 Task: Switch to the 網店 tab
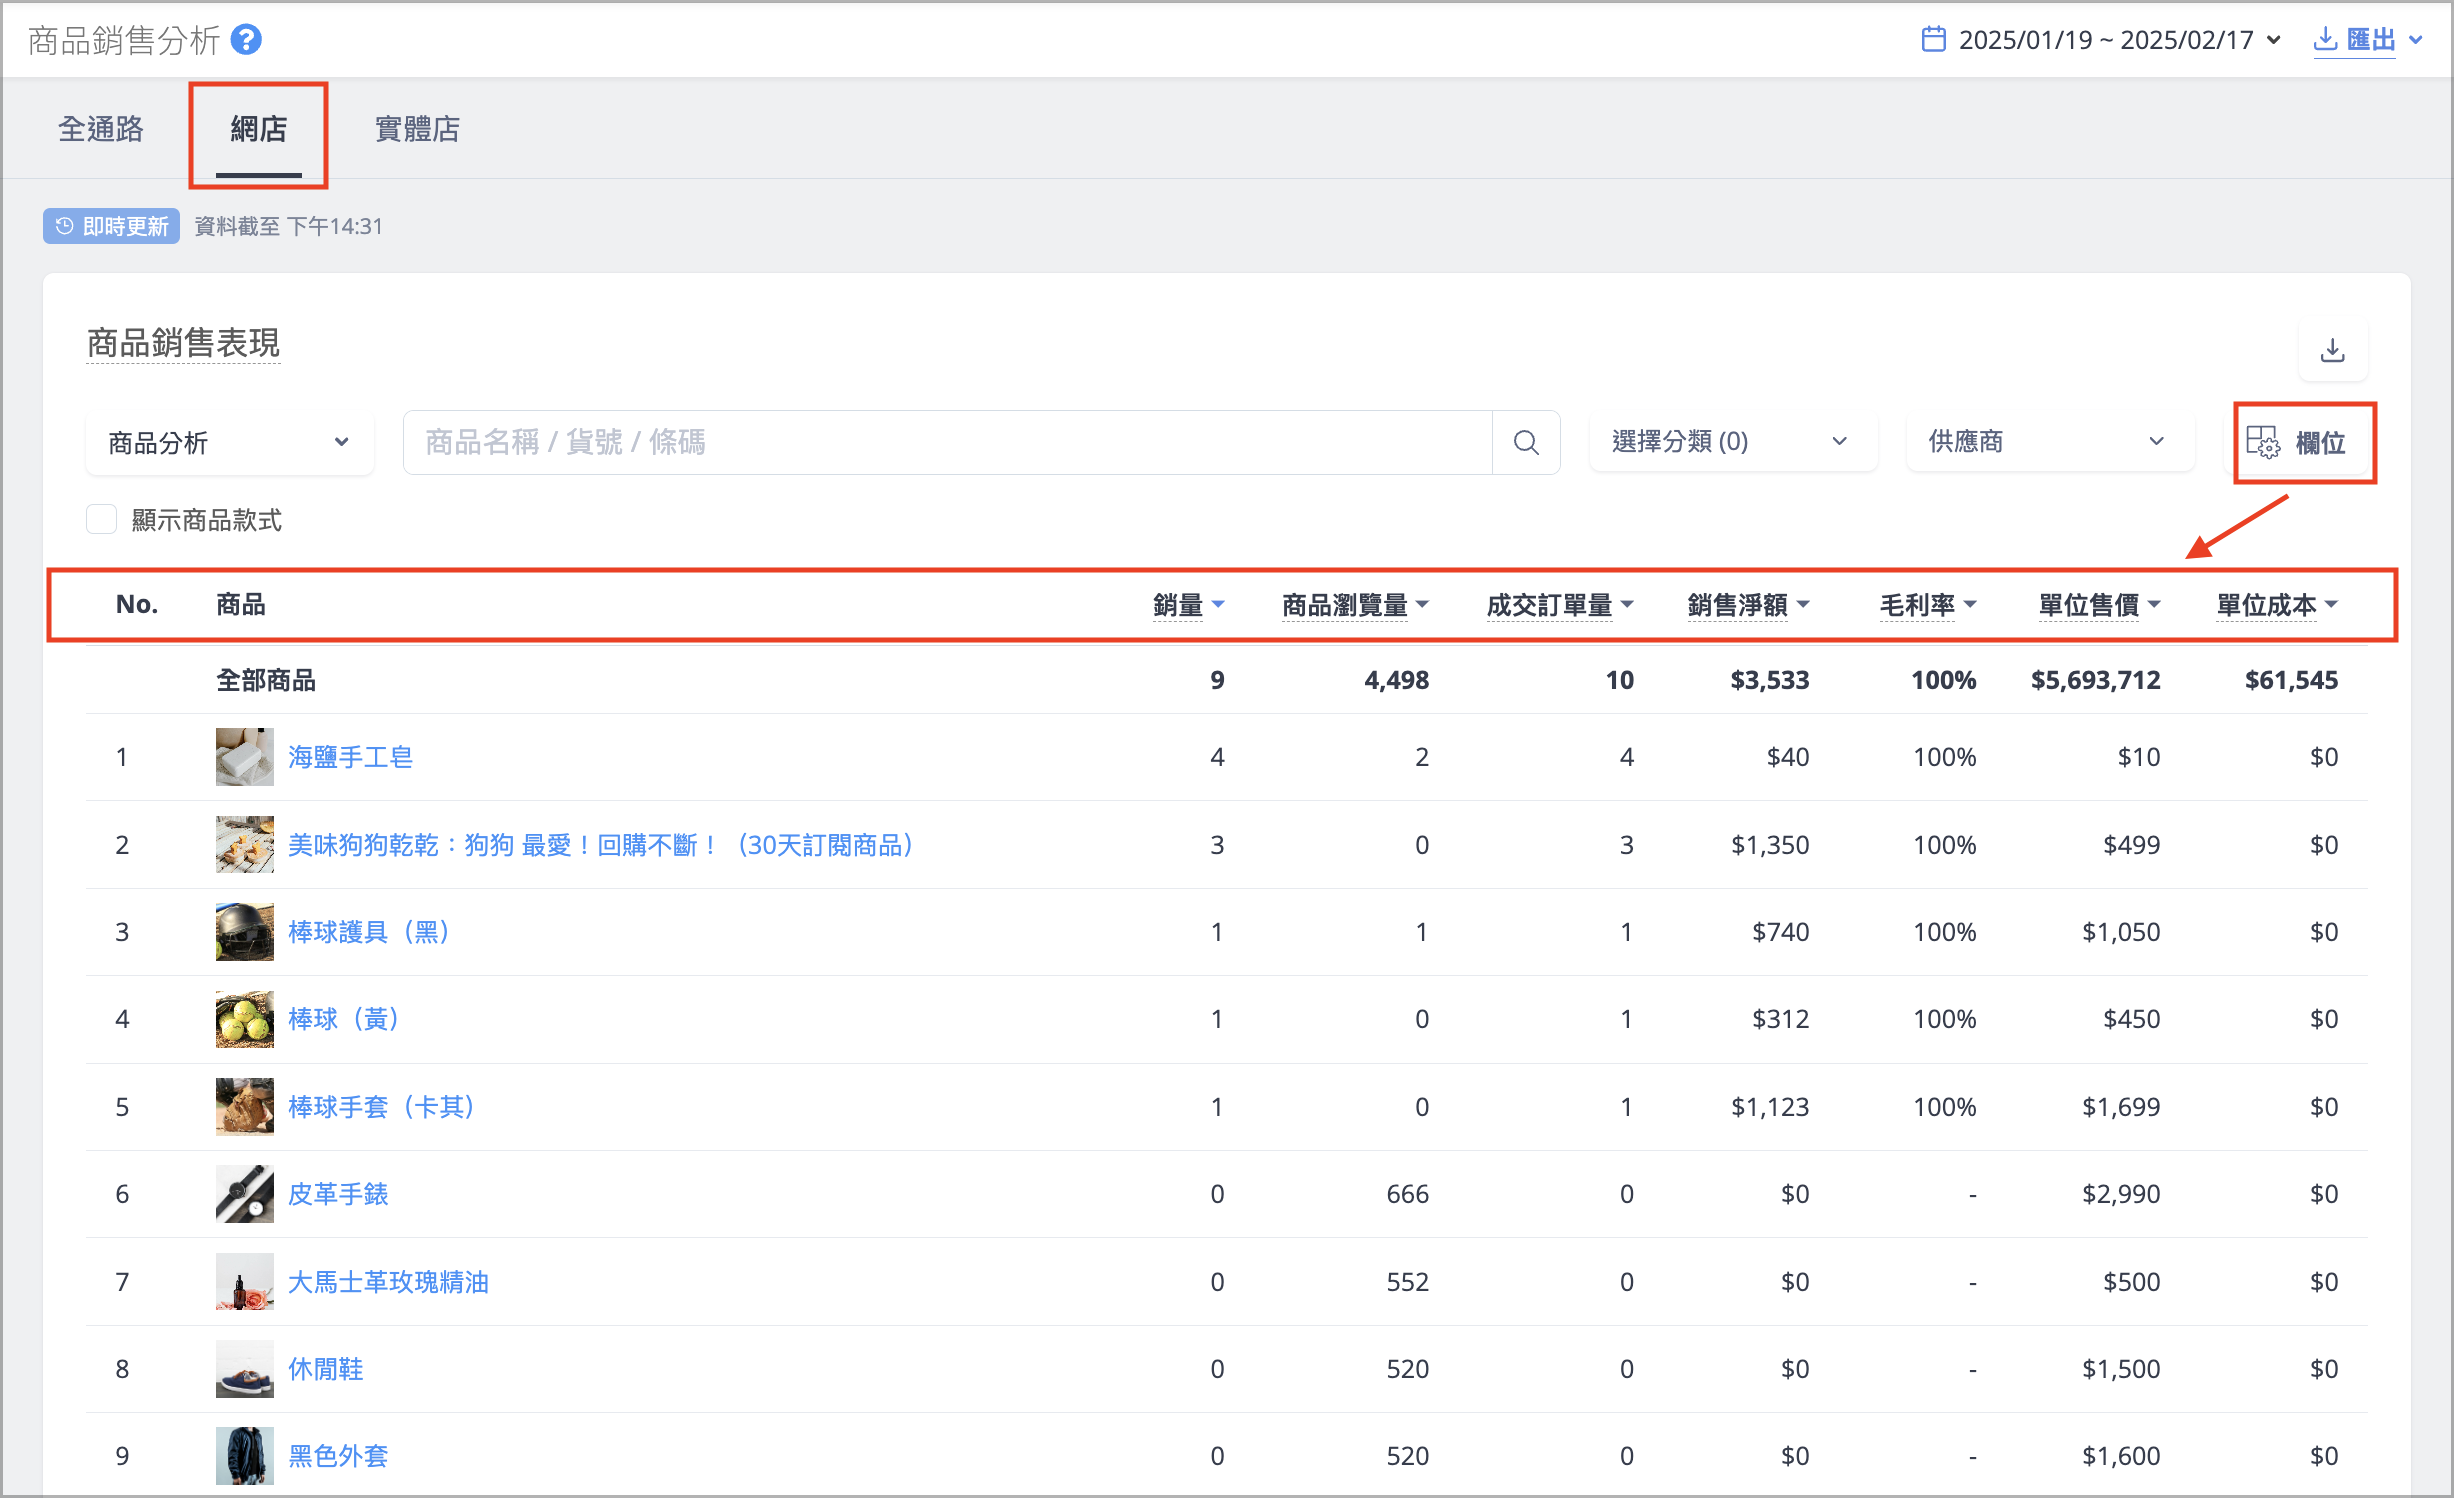(x=259, y=129)
